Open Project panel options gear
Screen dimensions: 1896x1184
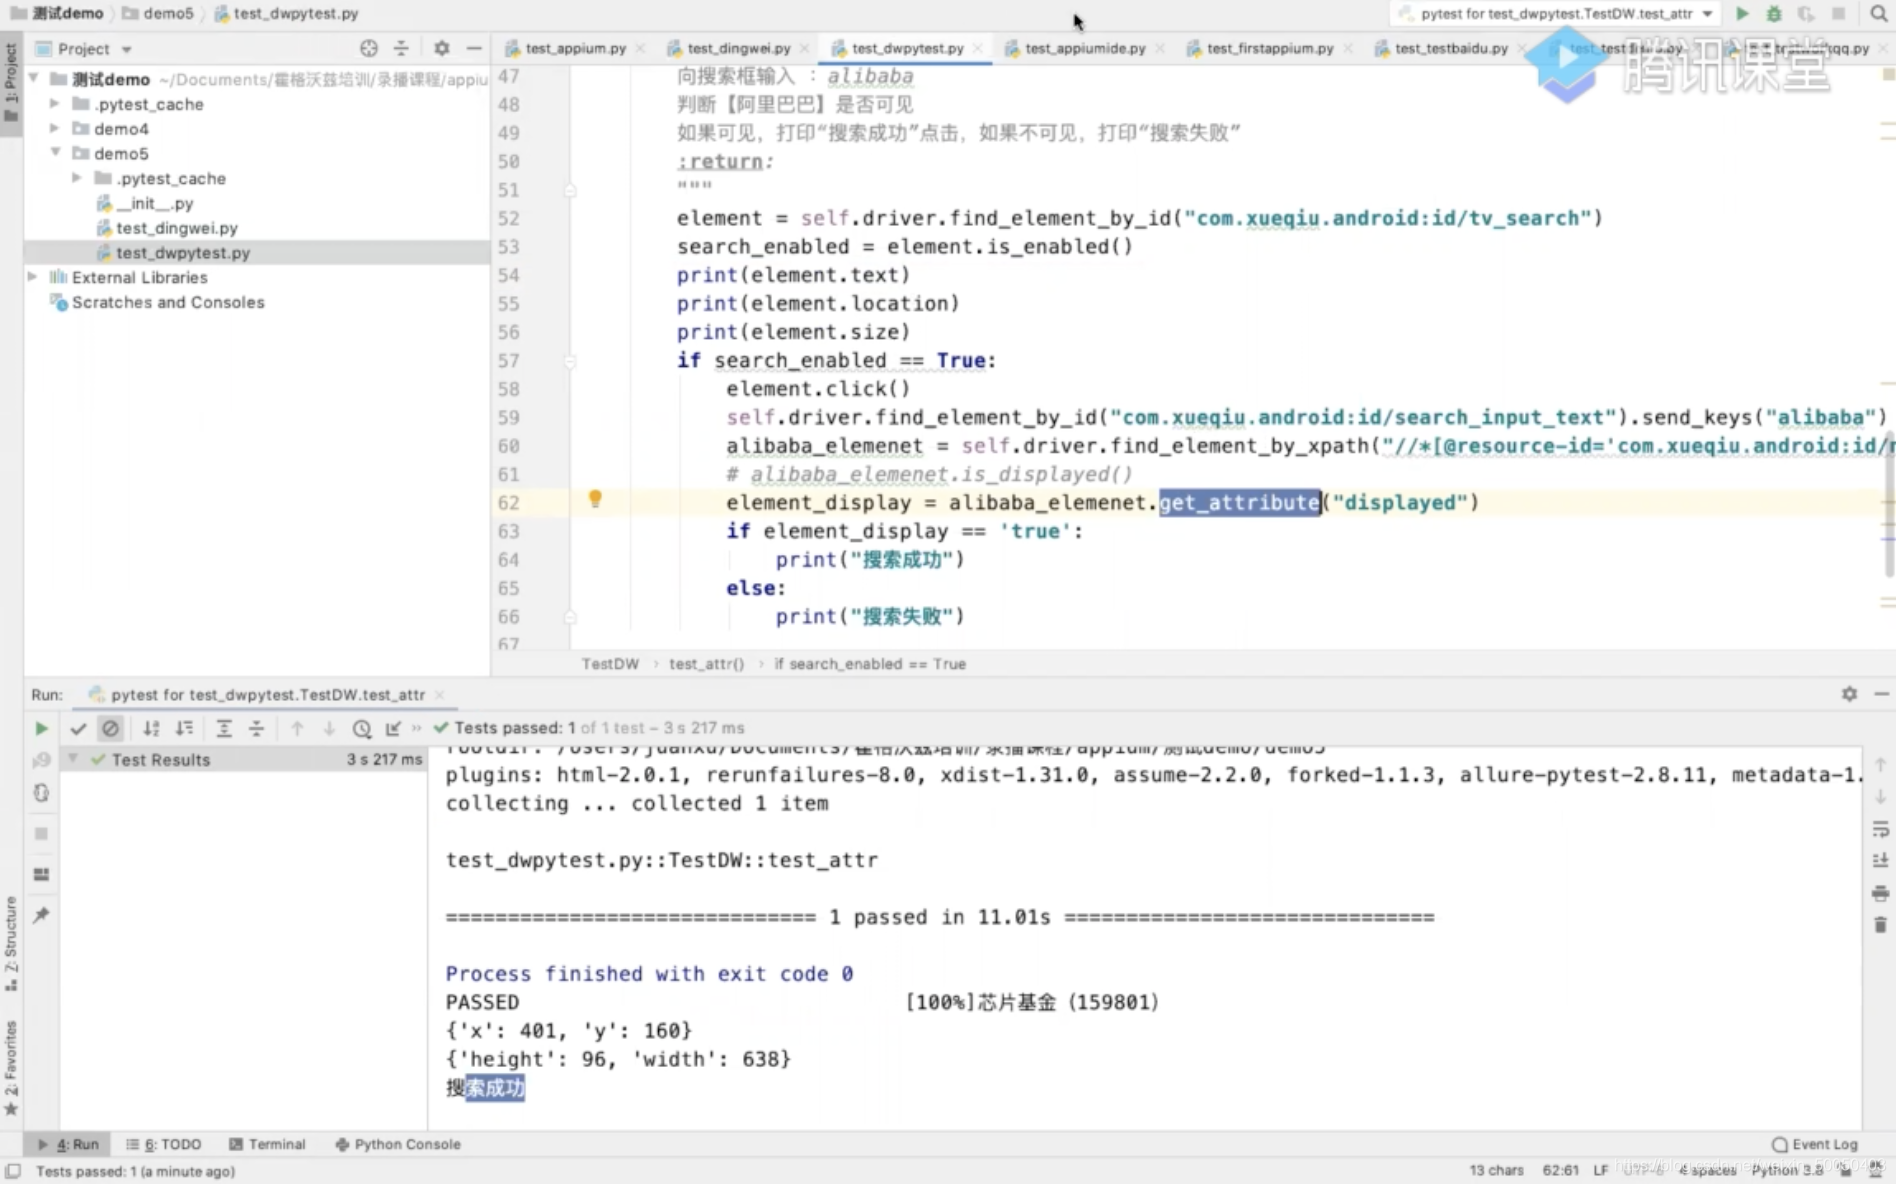pos(442,48)
